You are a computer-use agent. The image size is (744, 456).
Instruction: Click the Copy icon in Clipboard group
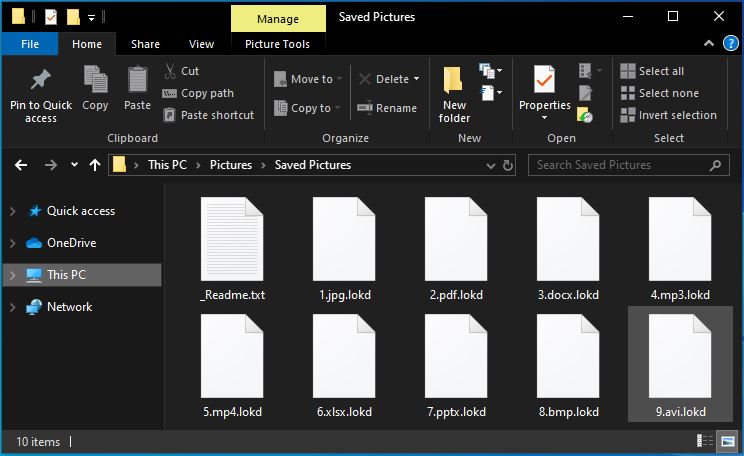click(95, 79)
